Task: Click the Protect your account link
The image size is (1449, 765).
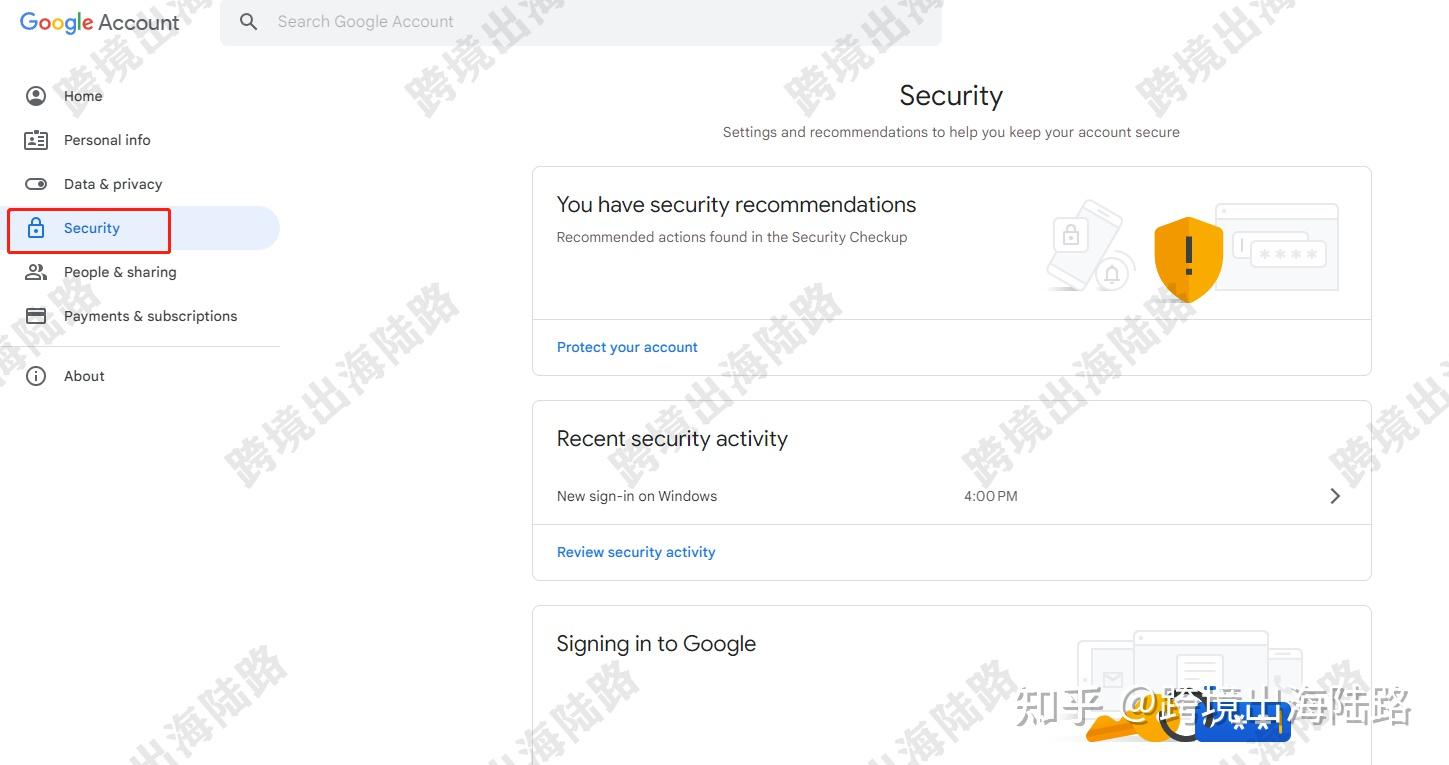Action: click(627, 347)
